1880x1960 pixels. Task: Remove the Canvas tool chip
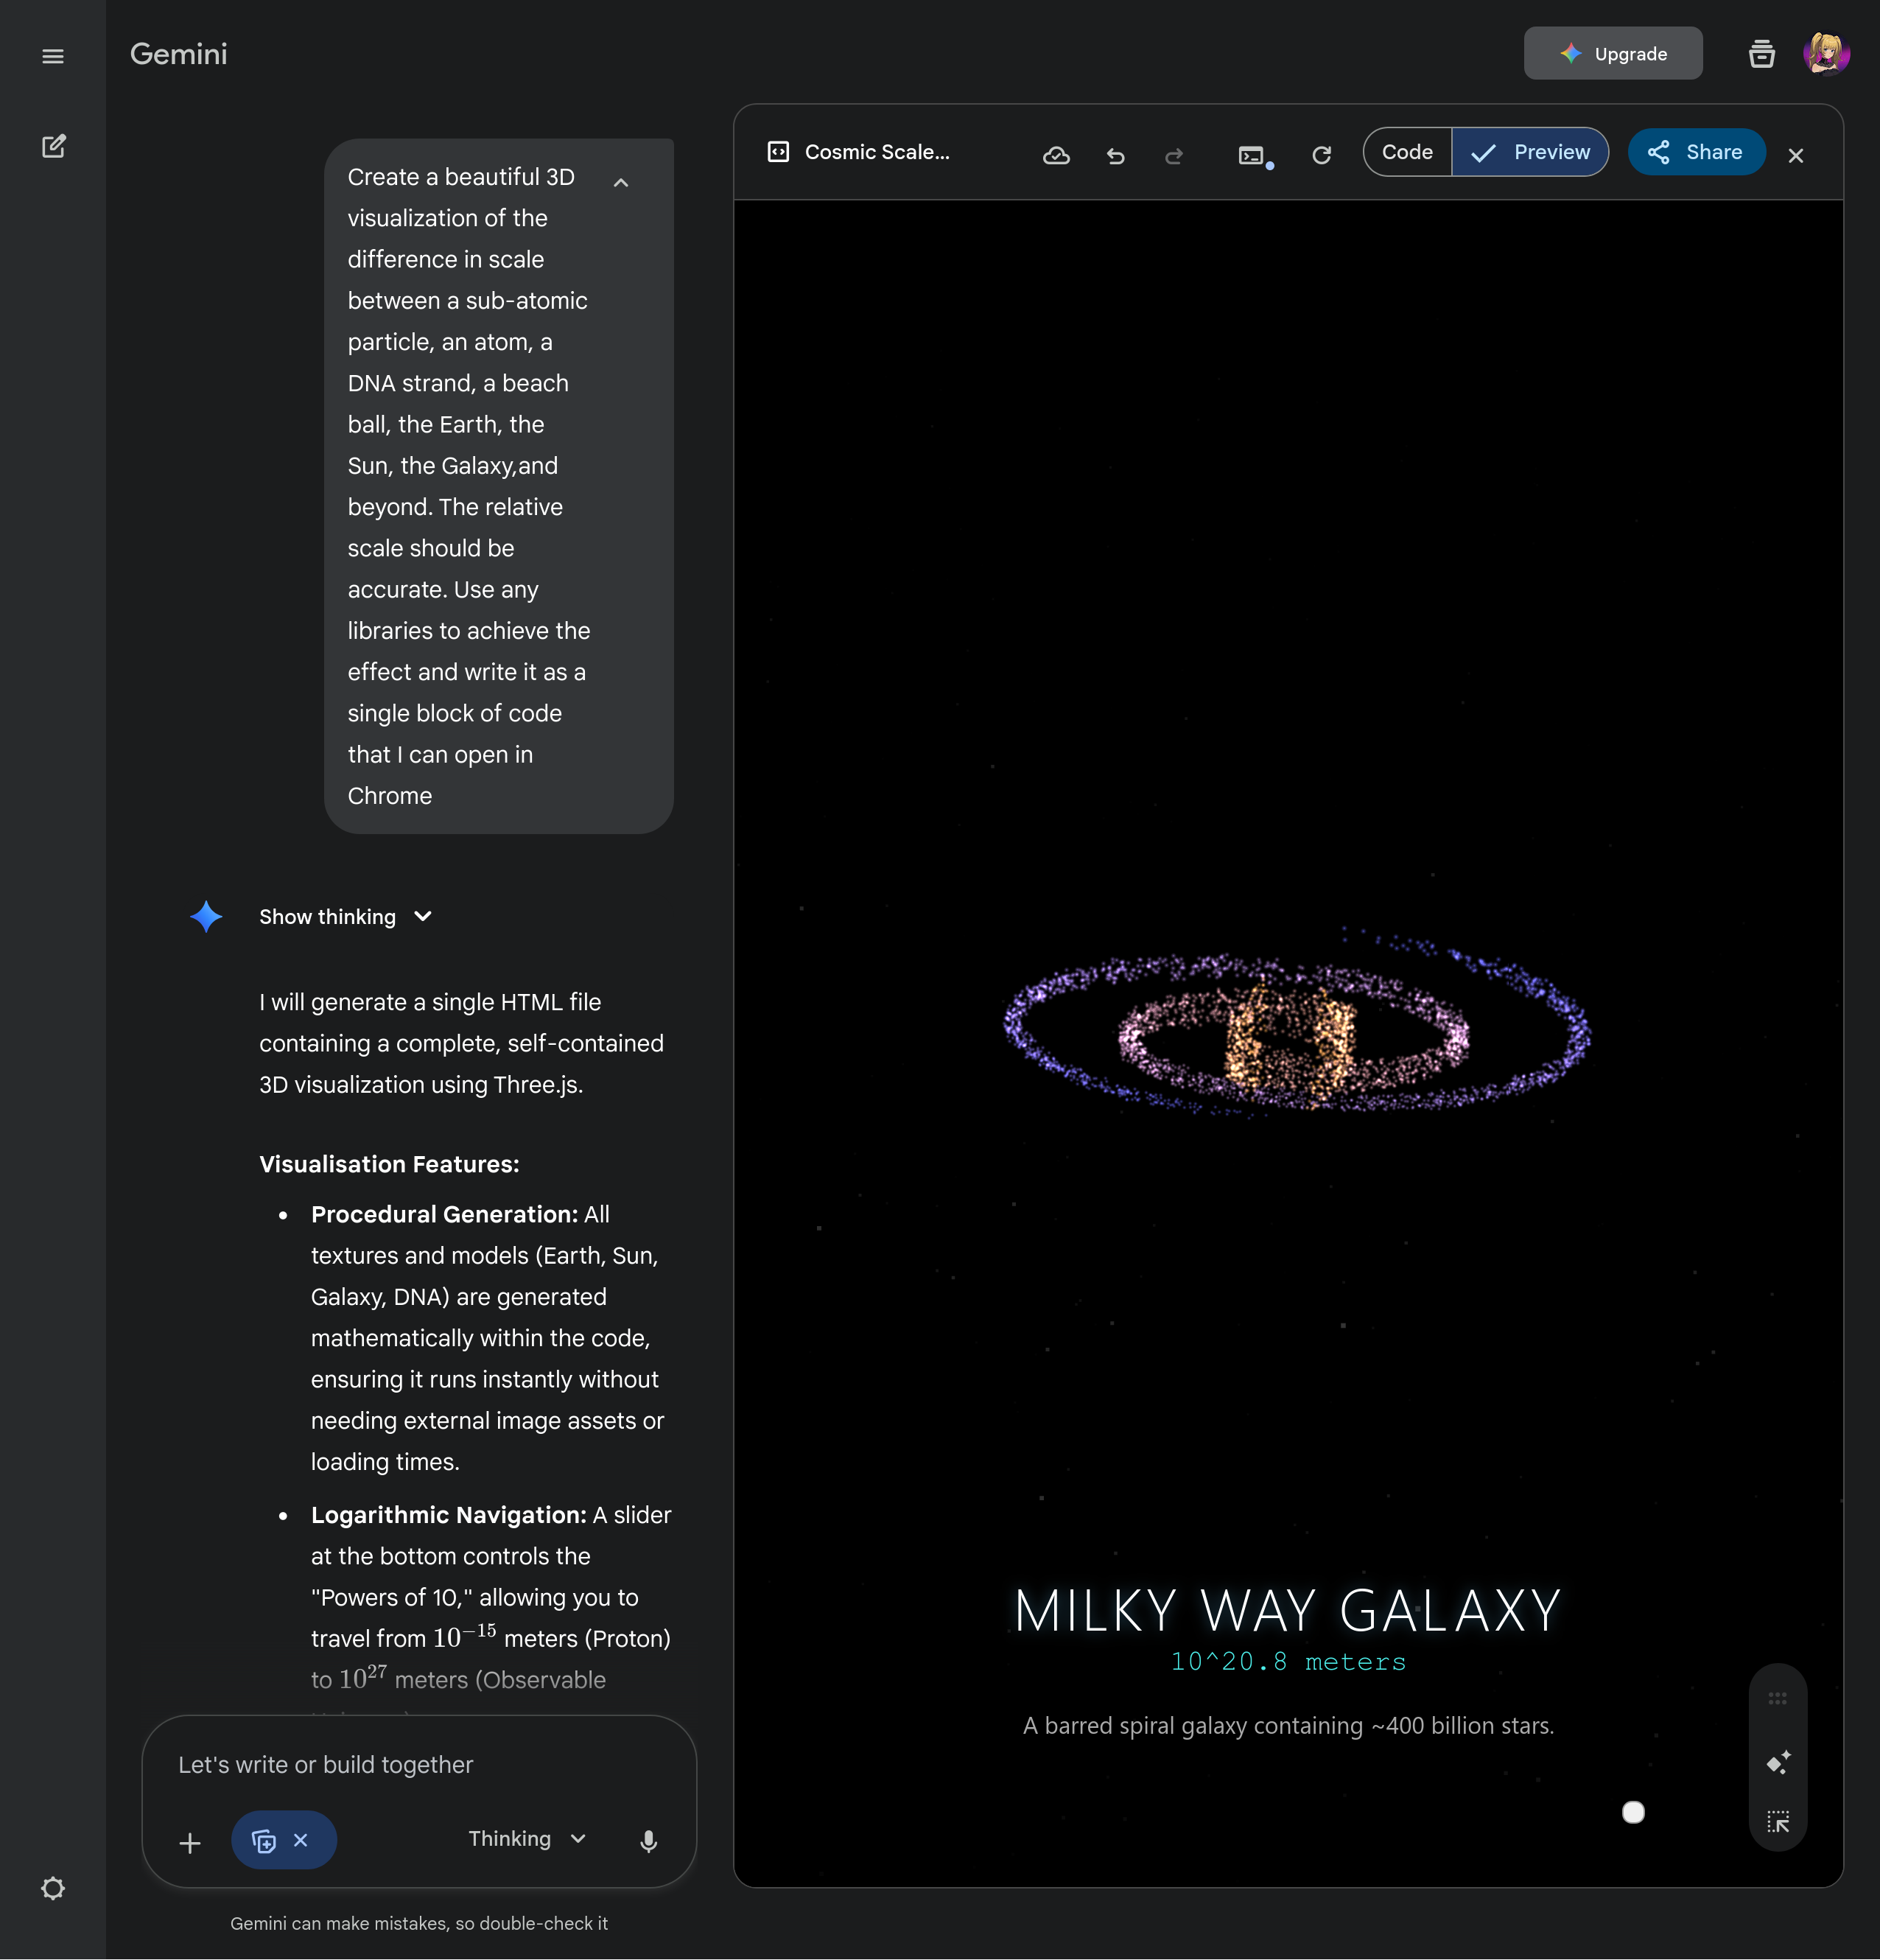pos(301,1840)
